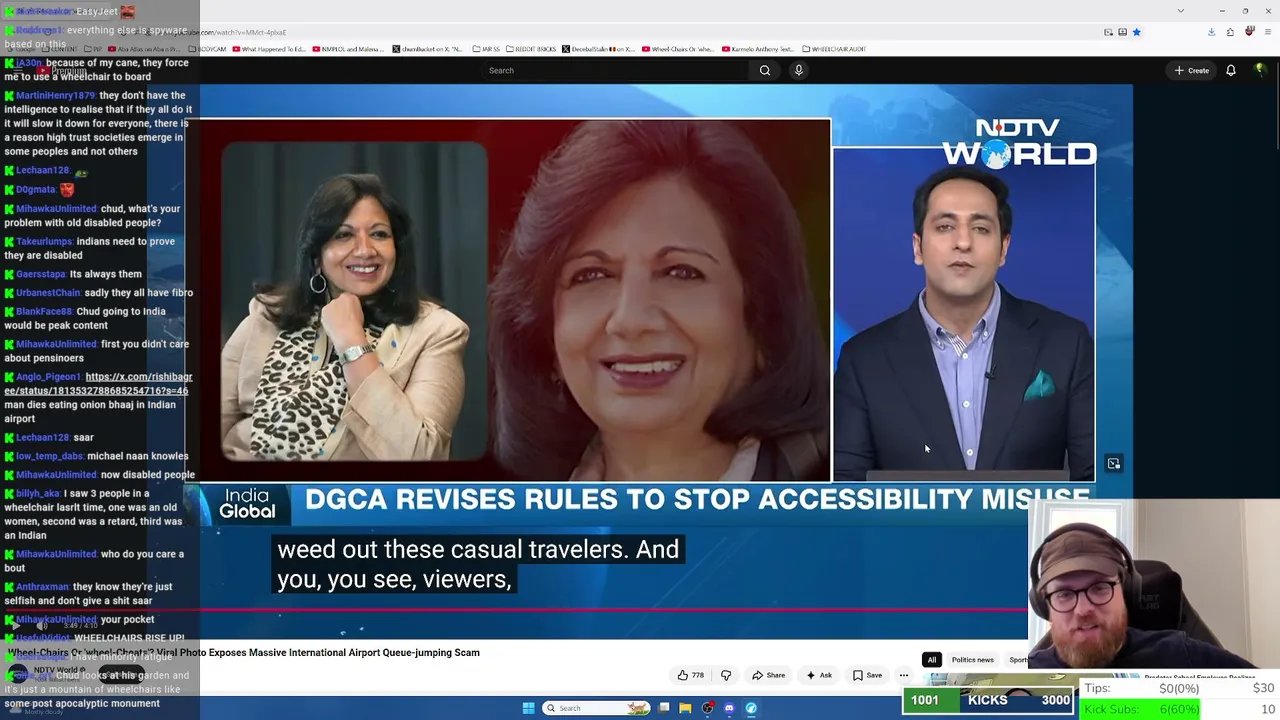1280x720 pixels.
Task: Open the JAR SS bookmark folder
Action: (484, 49)
